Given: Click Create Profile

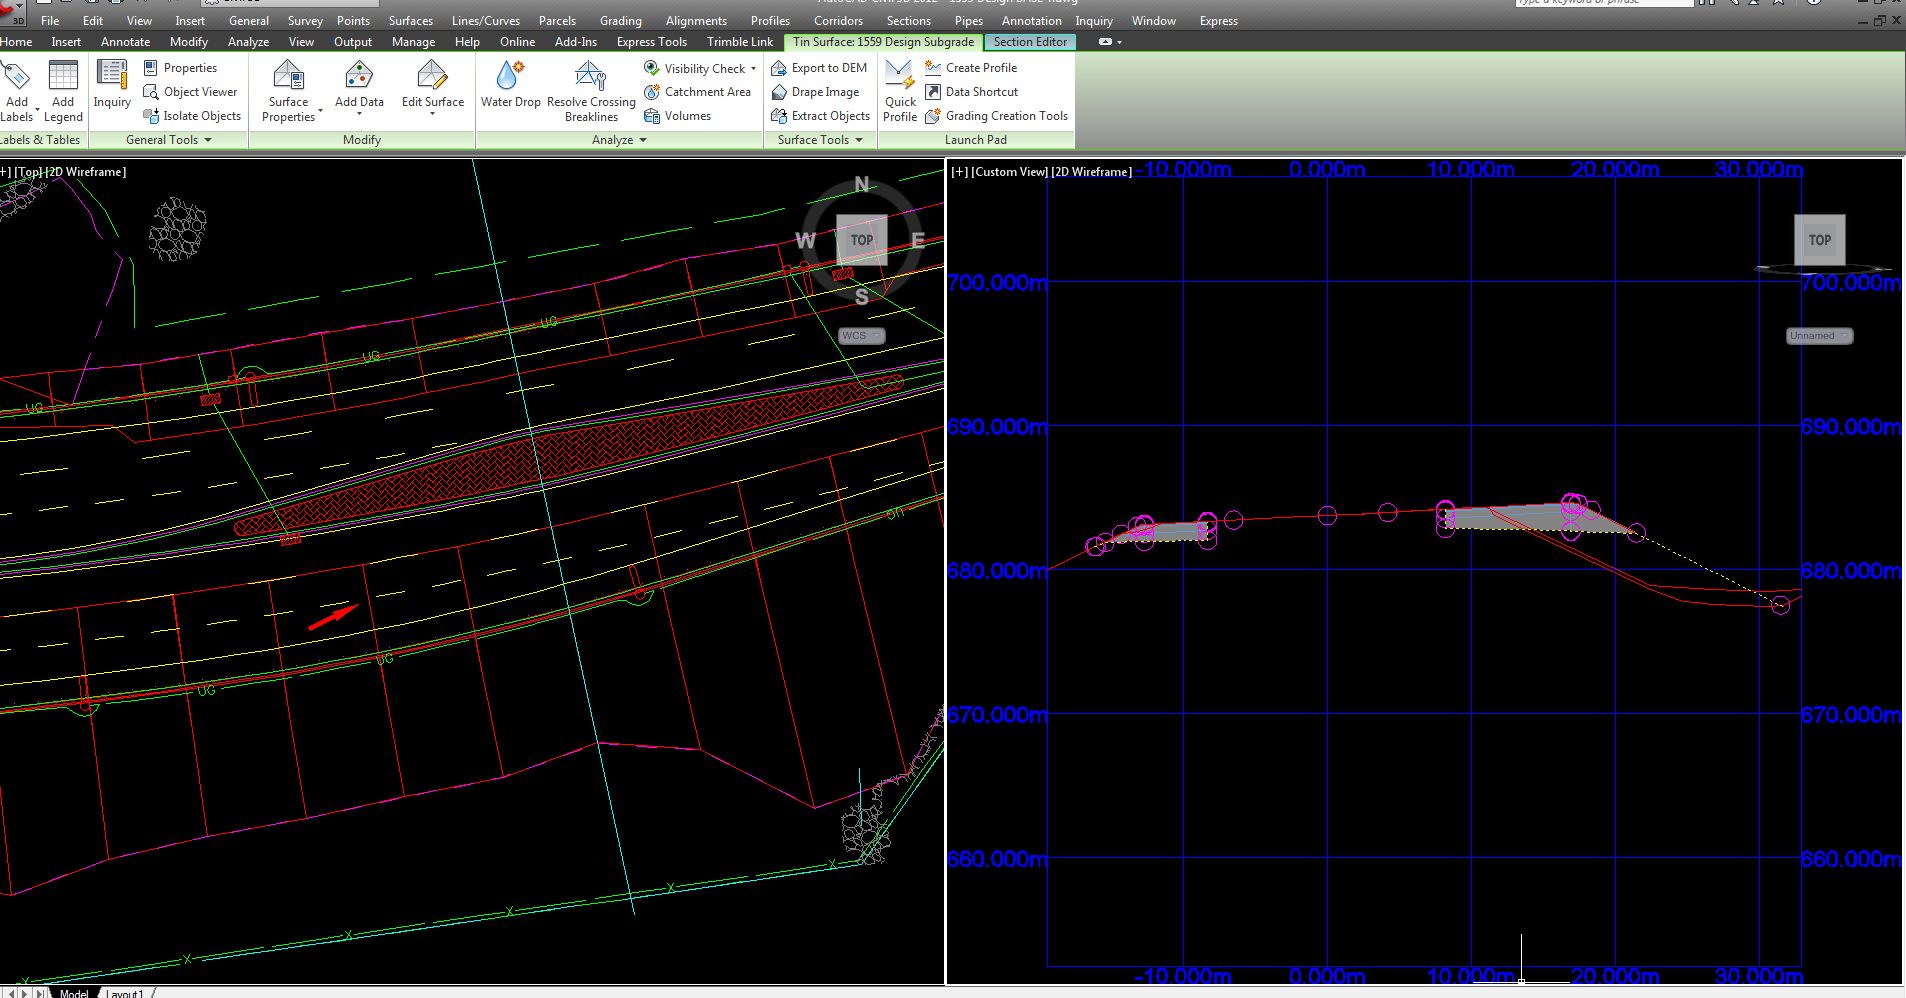Looking at the screenshot, I should 971,68.
